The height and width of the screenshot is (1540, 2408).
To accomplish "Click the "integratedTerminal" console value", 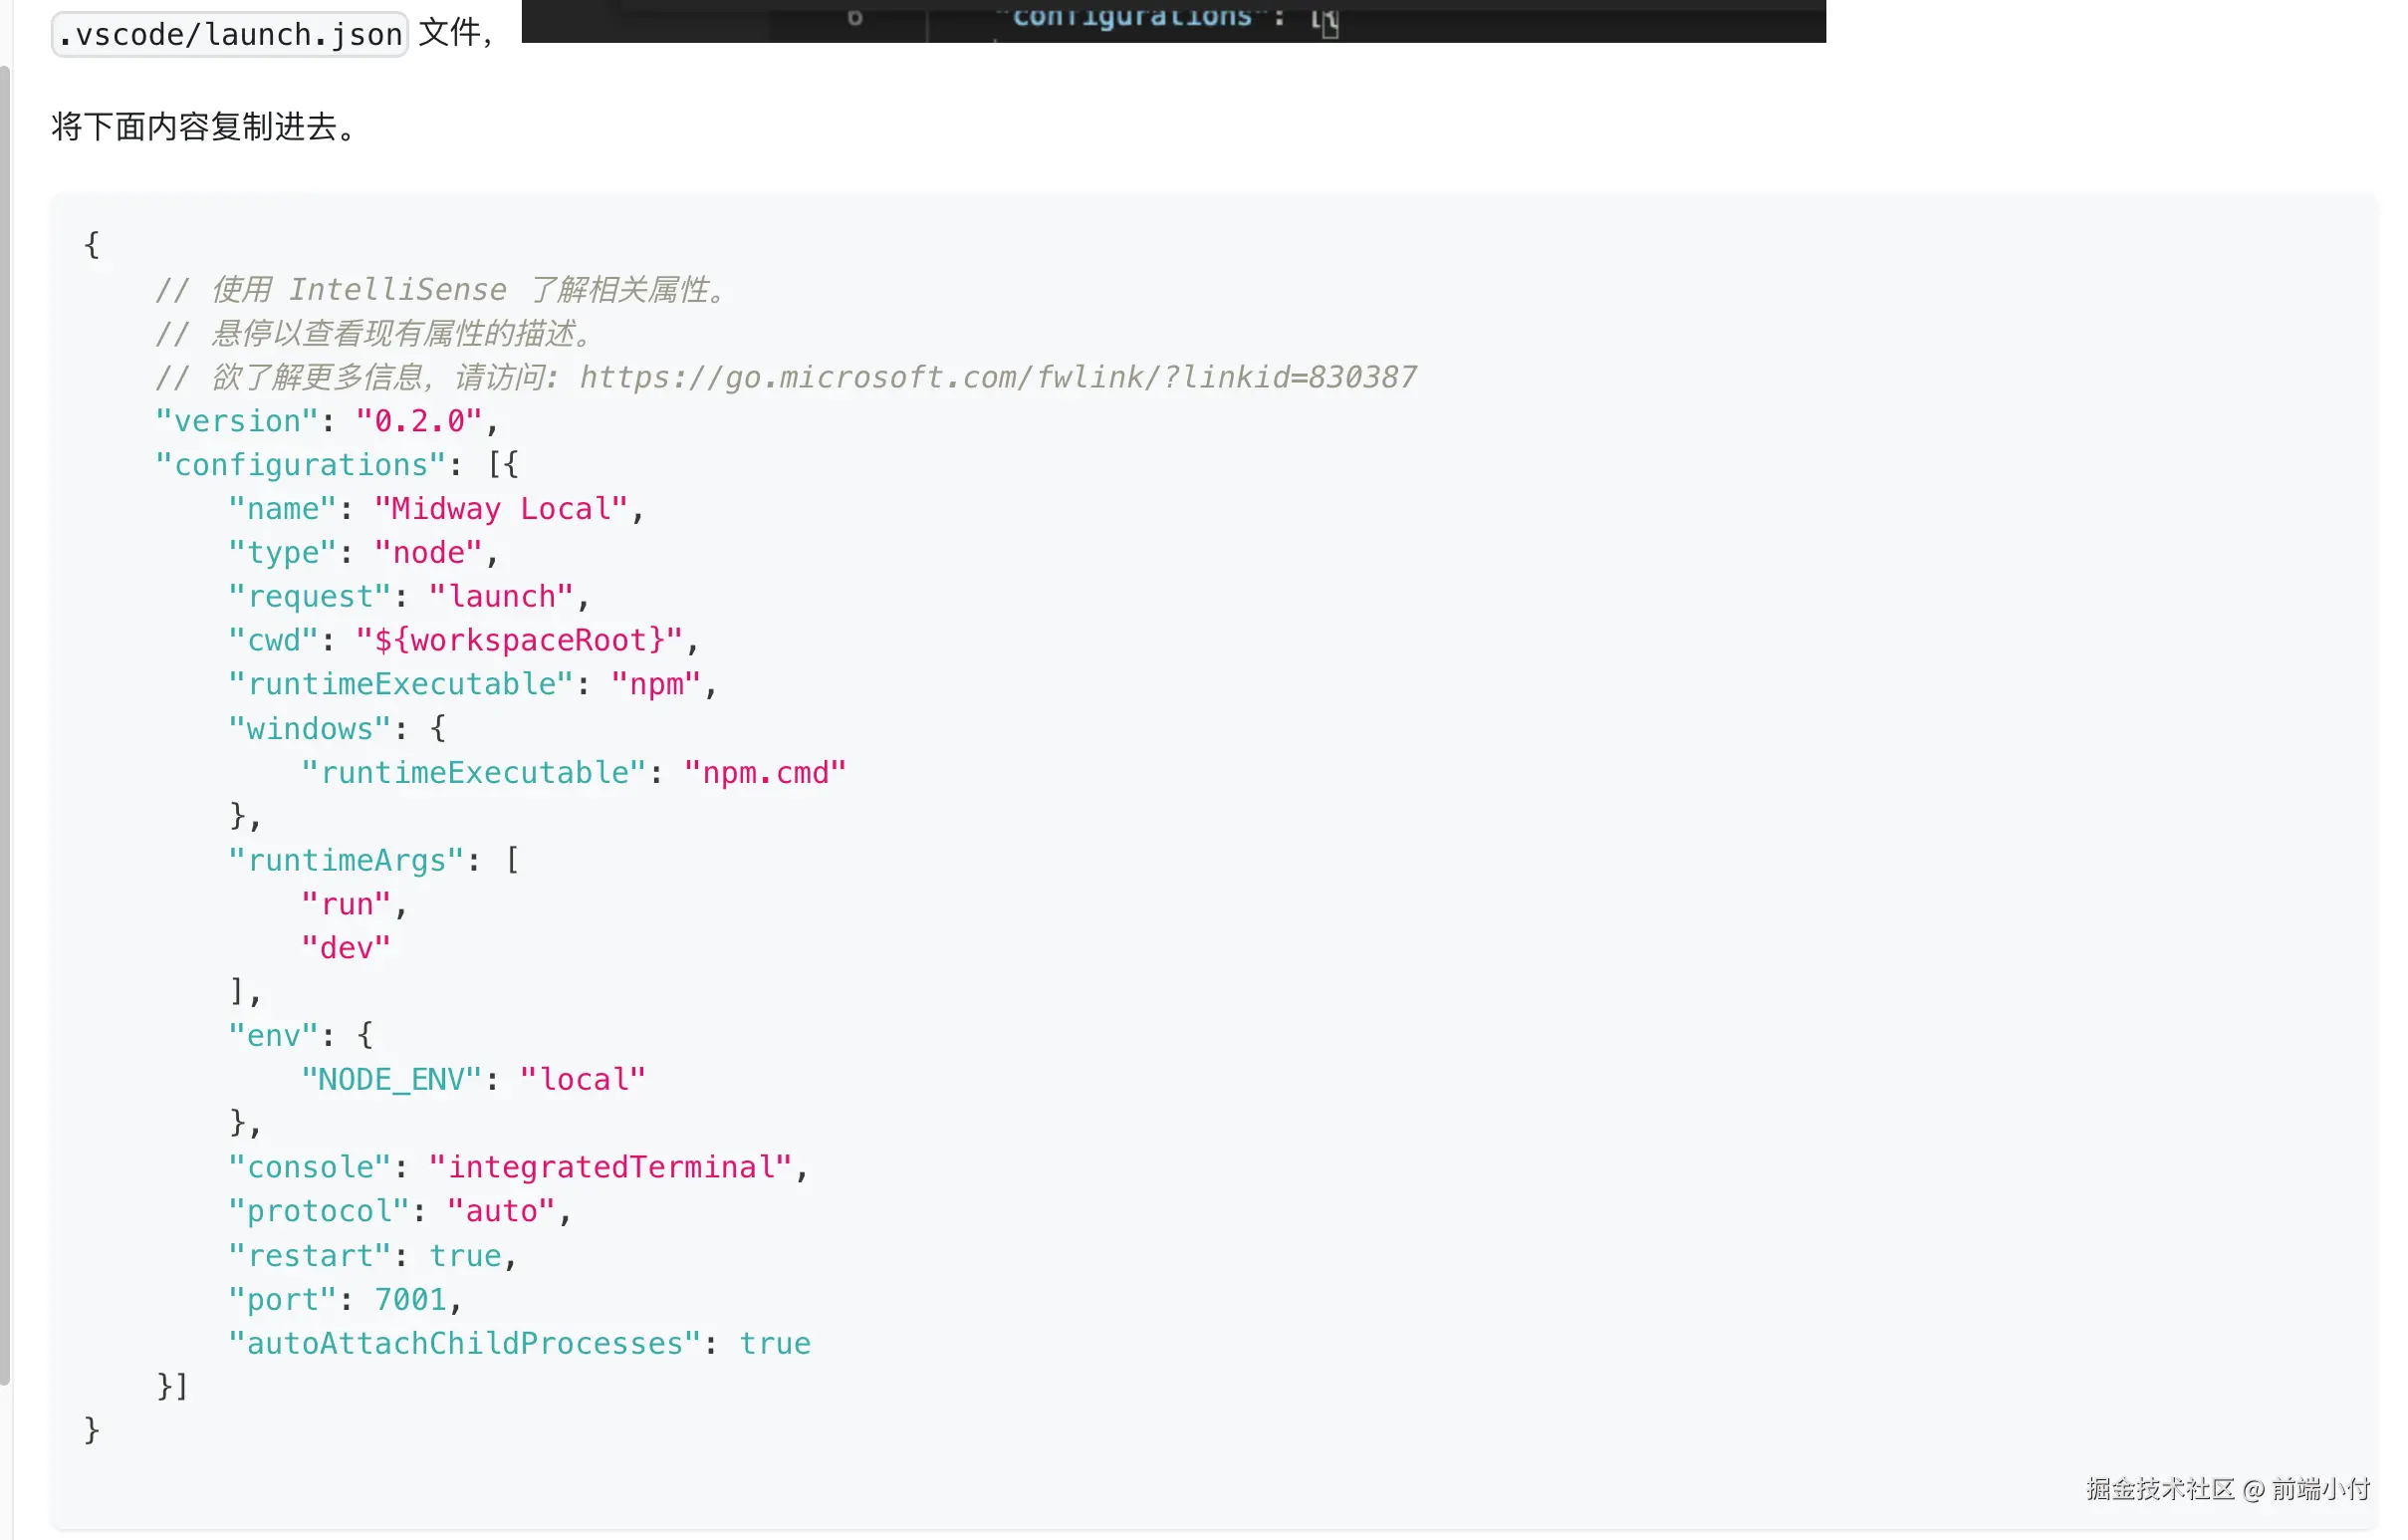I will [610, 1167].
